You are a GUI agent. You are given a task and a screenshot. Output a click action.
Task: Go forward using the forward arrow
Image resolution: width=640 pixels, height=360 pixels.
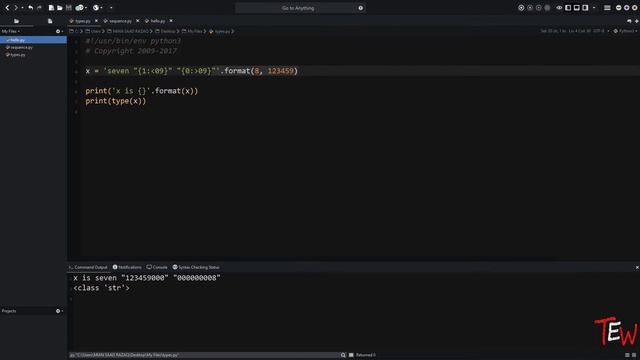(x=16, y=8)
